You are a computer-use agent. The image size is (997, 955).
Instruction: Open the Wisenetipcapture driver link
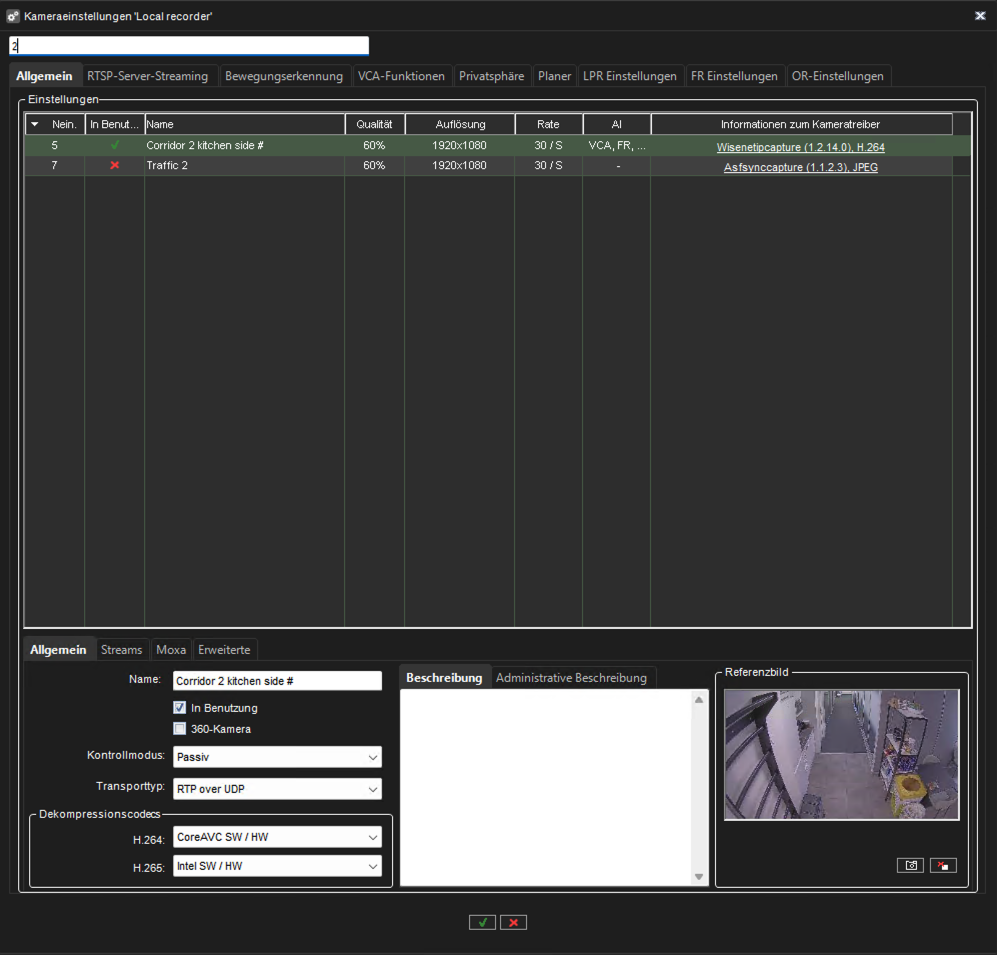tap(802, 145)
